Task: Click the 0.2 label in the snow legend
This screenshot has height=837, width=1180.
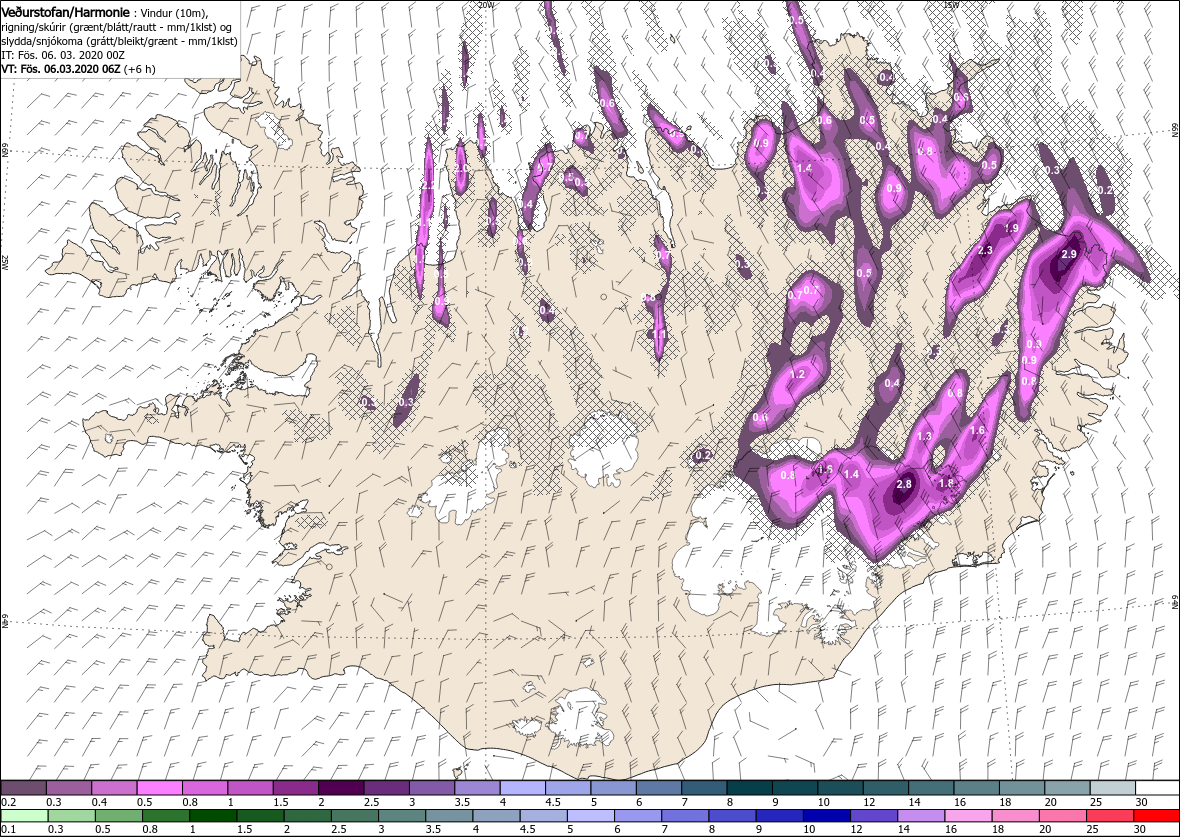Action: (x=8, y=802)
